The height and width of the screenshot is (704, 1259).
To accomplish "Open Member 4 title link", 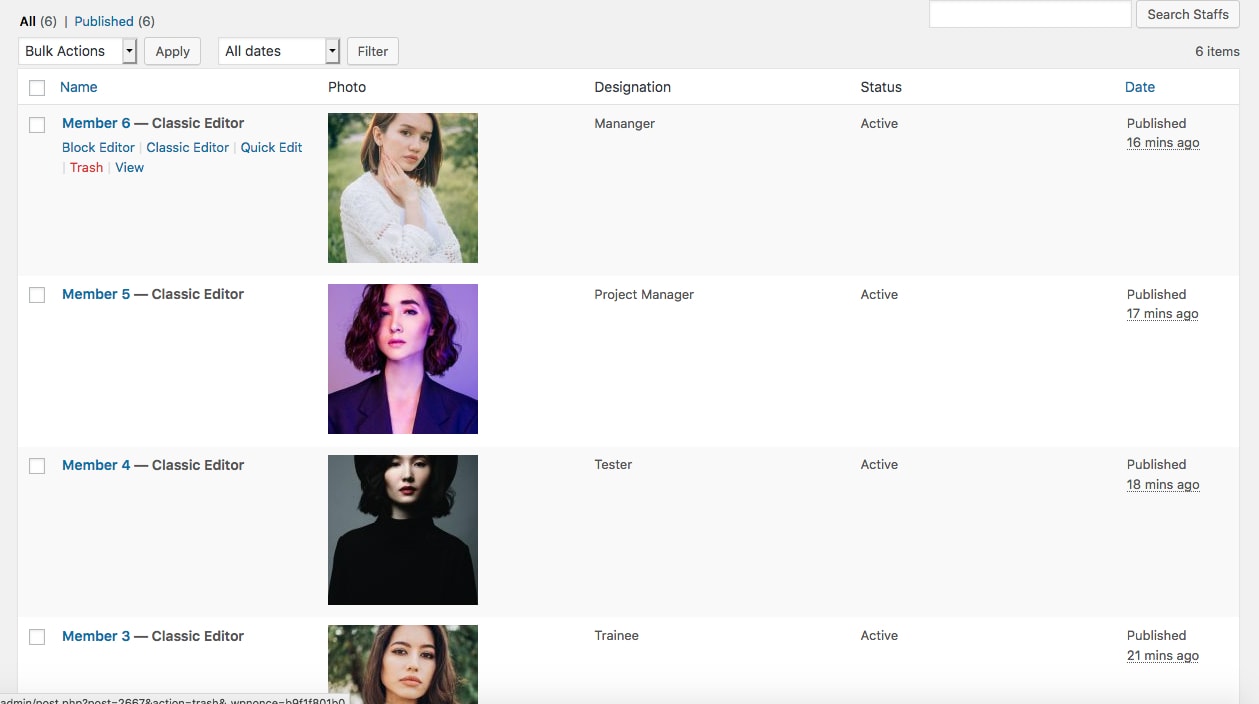I will 96,465.
